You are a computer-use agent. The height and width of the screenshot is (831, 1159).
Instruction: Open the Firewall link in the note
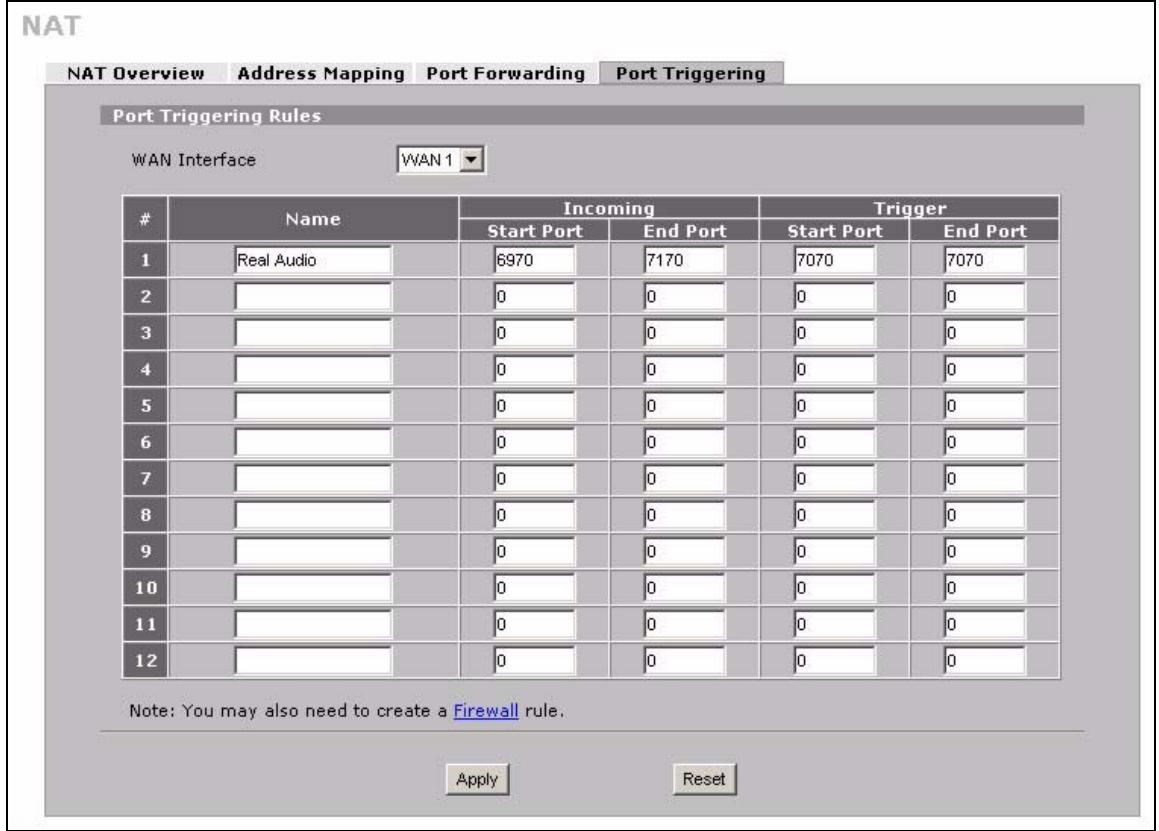486,710
